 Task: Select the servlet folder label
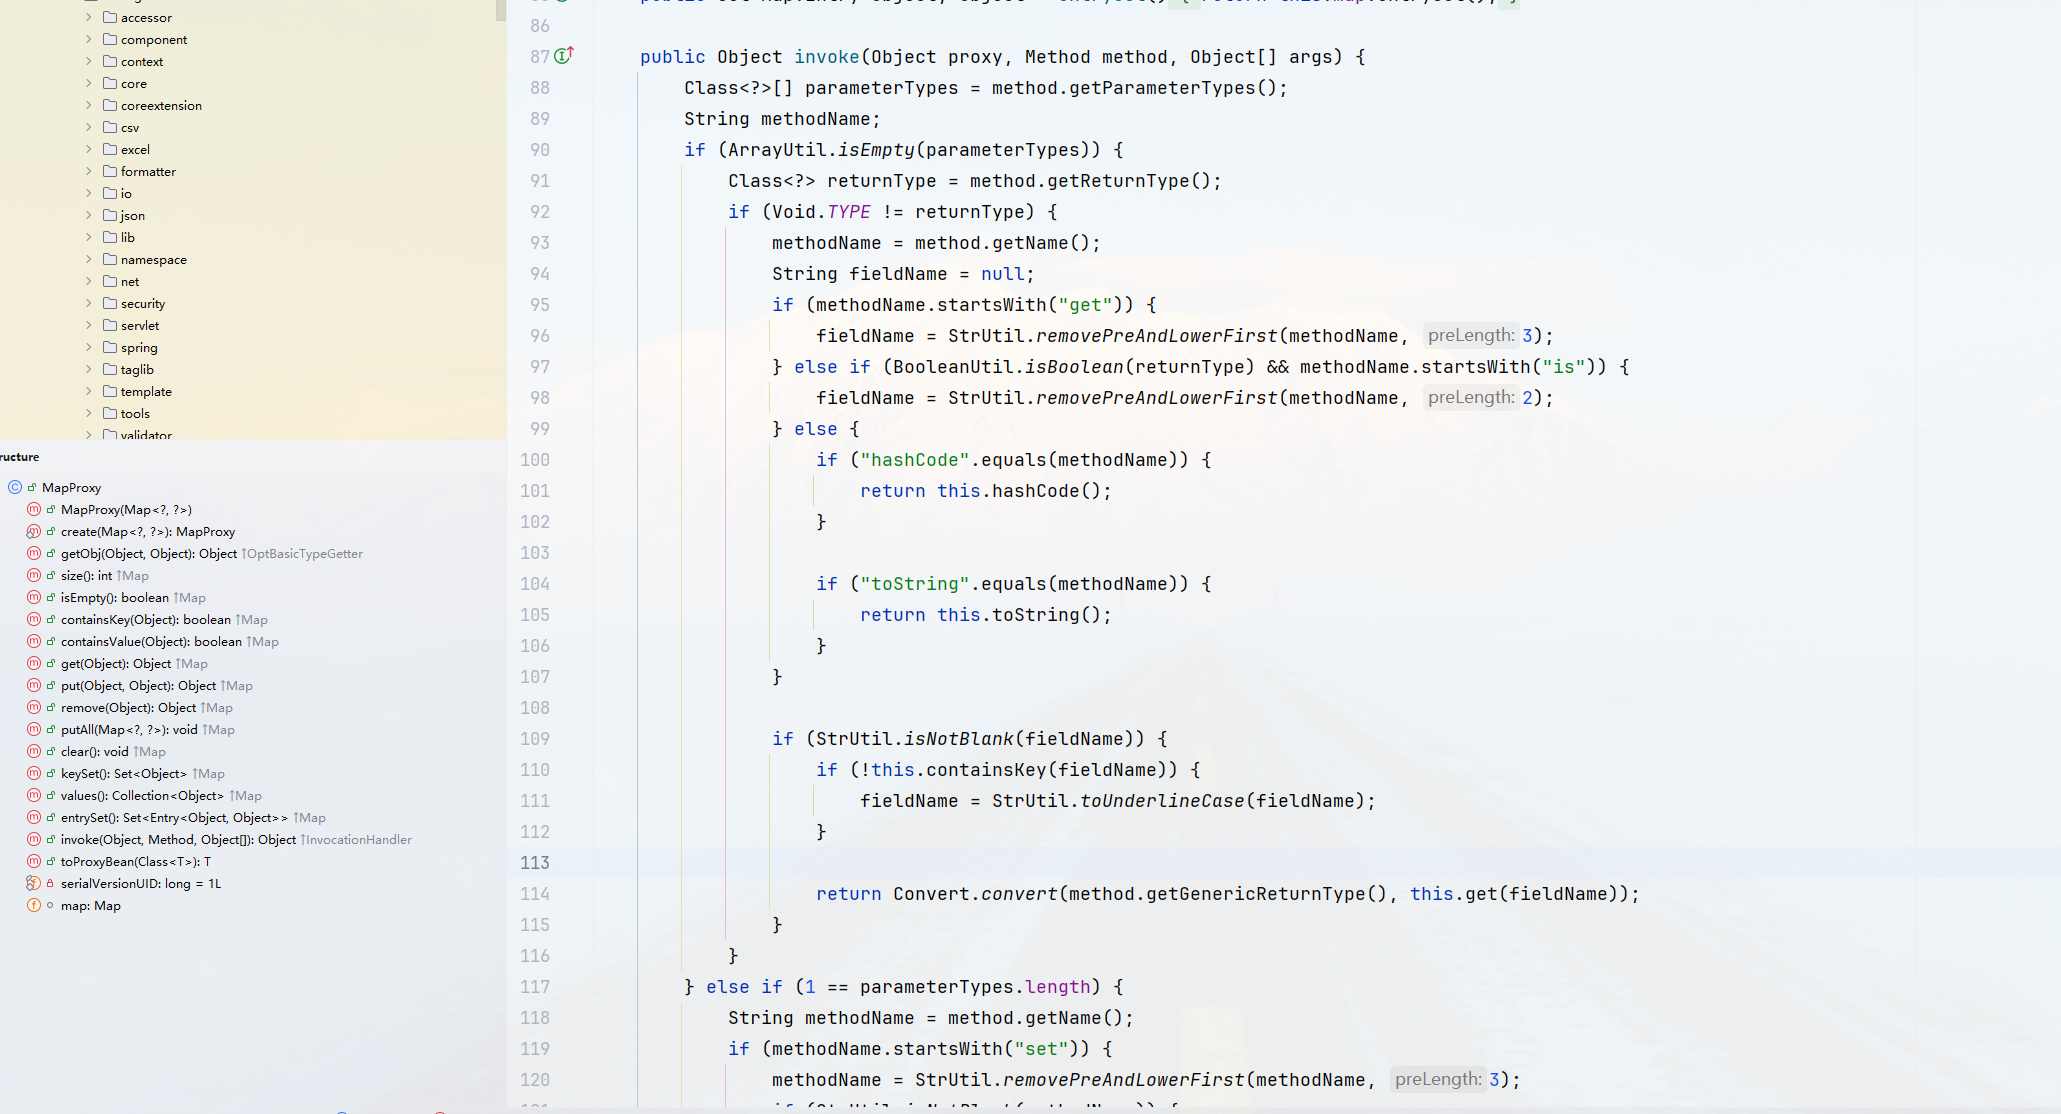point(140,325)
